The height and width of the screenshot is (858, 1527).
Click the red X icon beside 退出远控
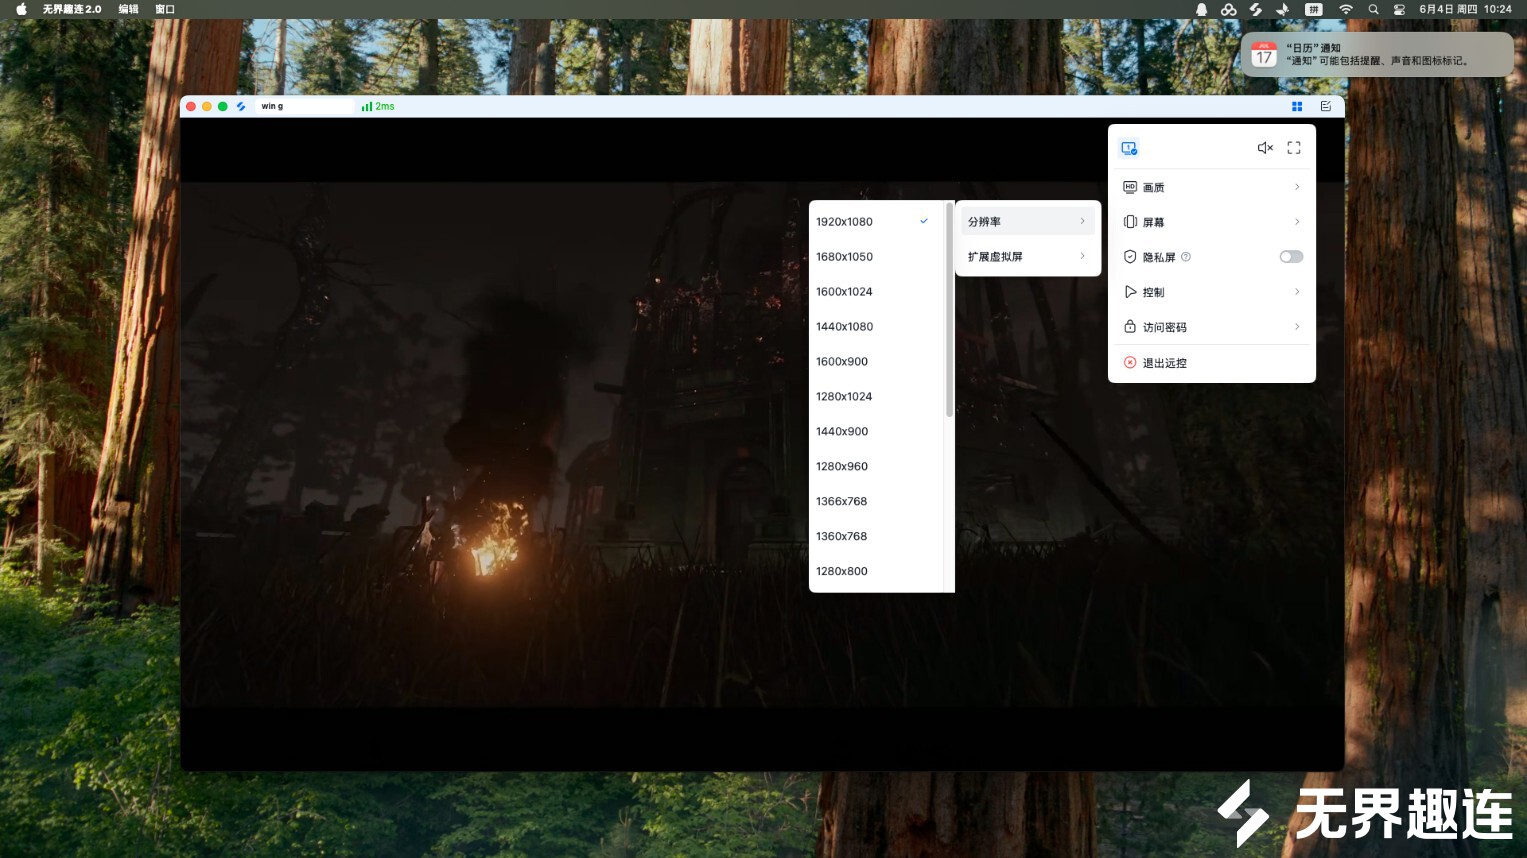coord(1130,363)
